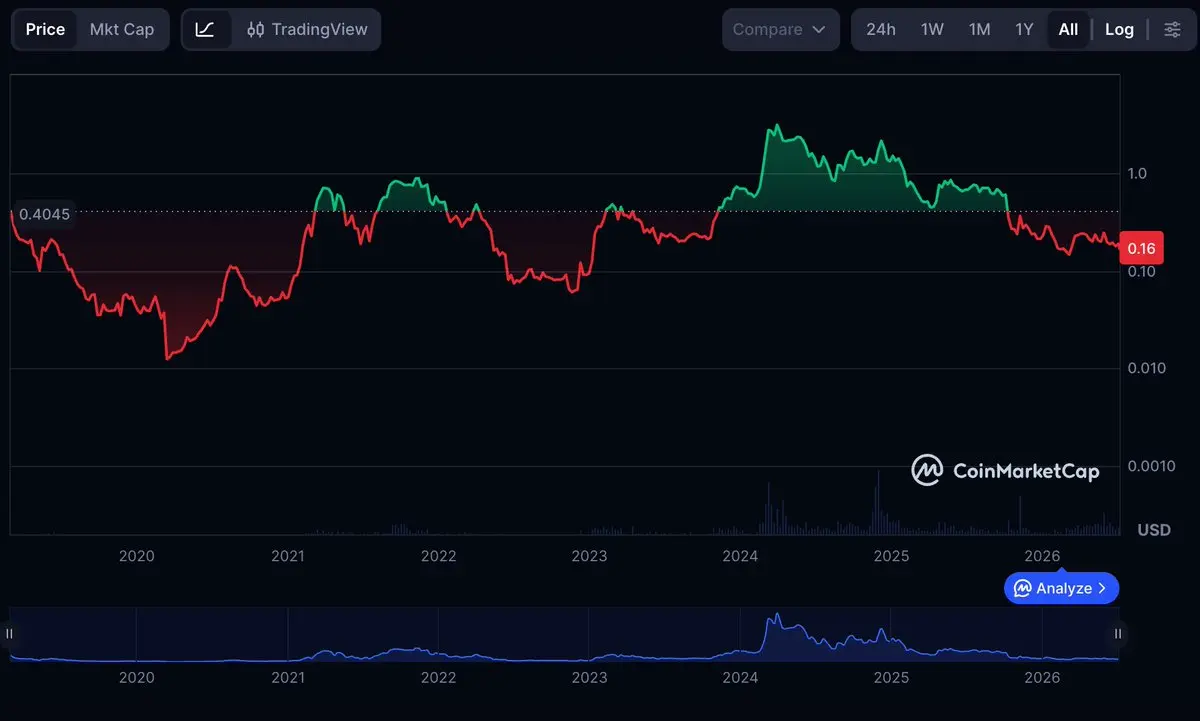The image size is (1200, 721).
Task: Select the line chart icon
Action: (205, 29)
